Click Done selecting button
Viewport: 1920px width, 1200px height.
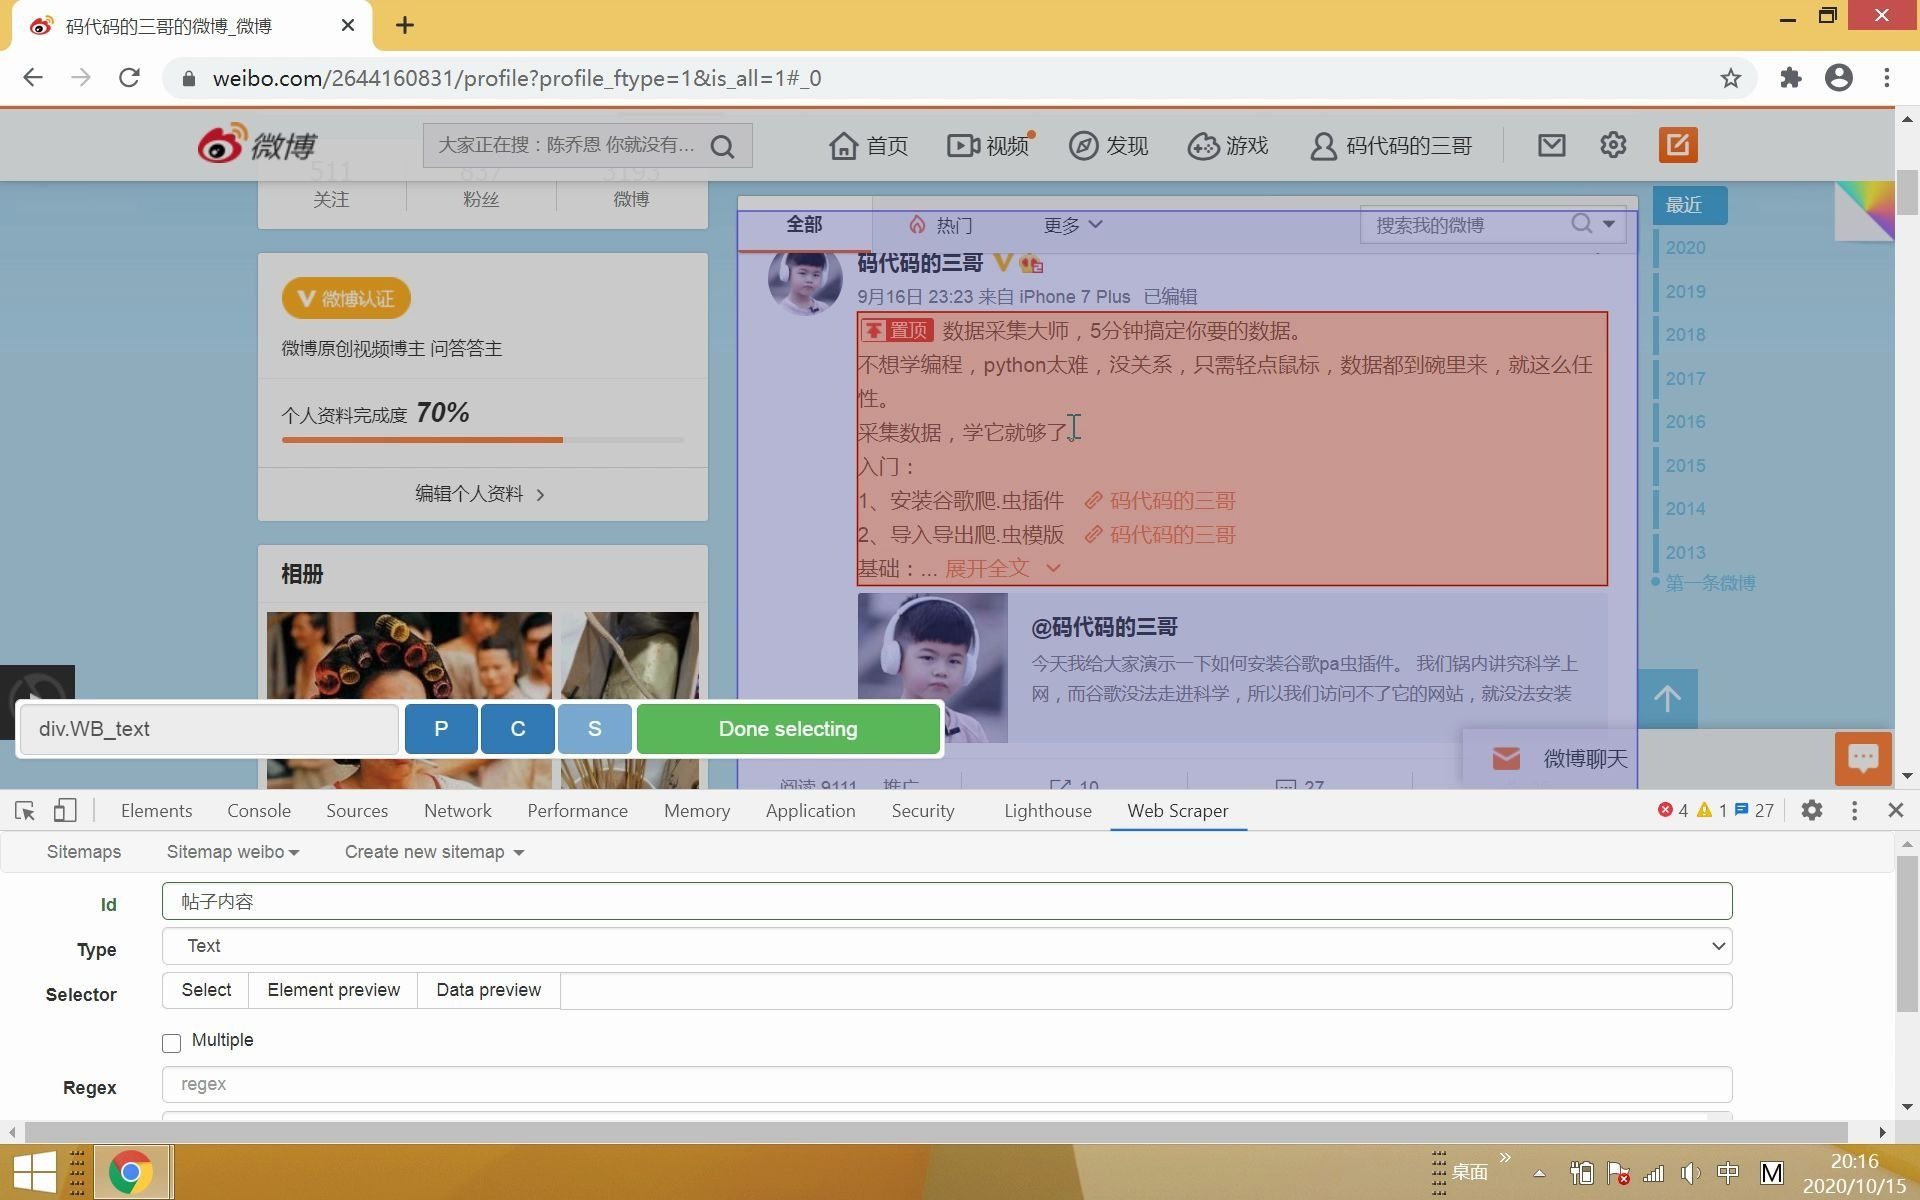[788, 729]
